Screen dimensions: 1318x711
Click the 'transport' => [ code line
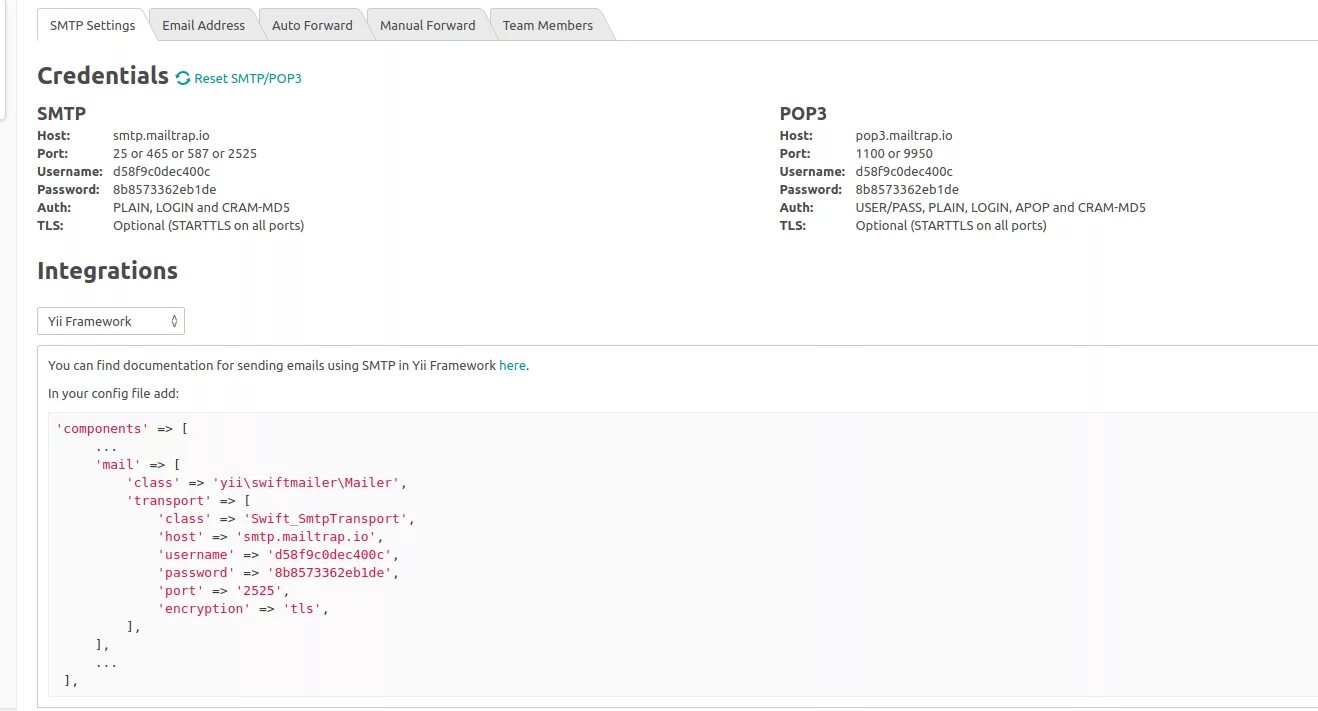188,500
